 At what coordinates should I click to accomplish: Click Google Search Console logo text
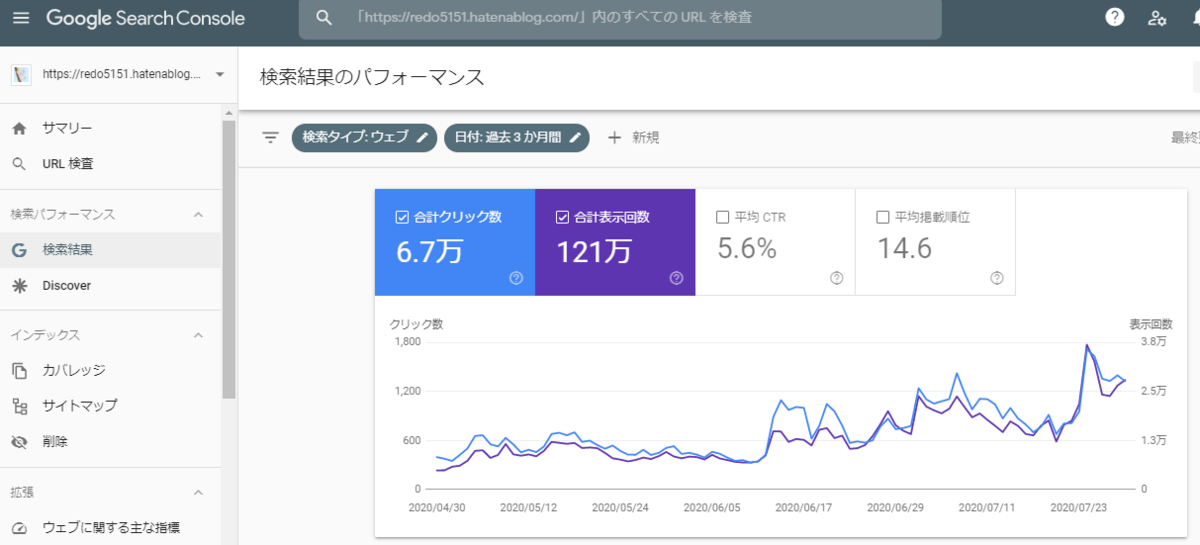click(x=145, y=18)
